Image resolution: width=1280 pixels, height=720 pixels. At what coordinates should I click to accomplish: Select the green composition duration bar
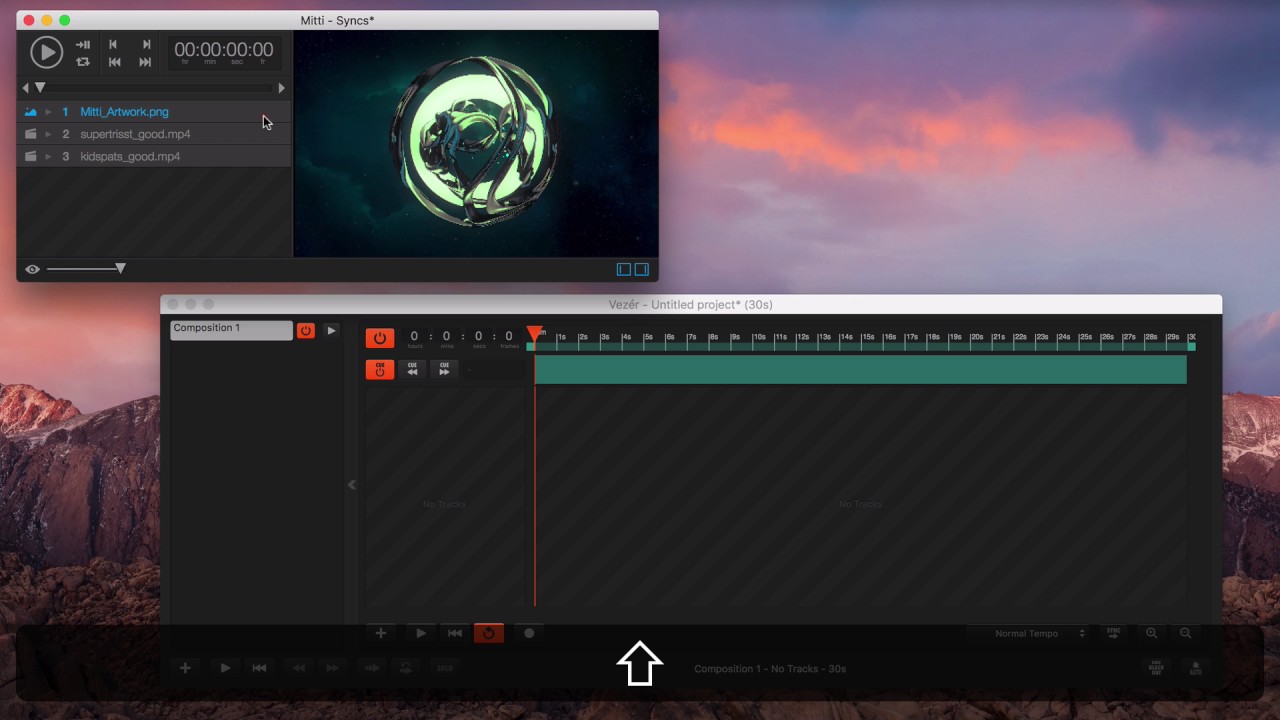(x=861, y=369)
